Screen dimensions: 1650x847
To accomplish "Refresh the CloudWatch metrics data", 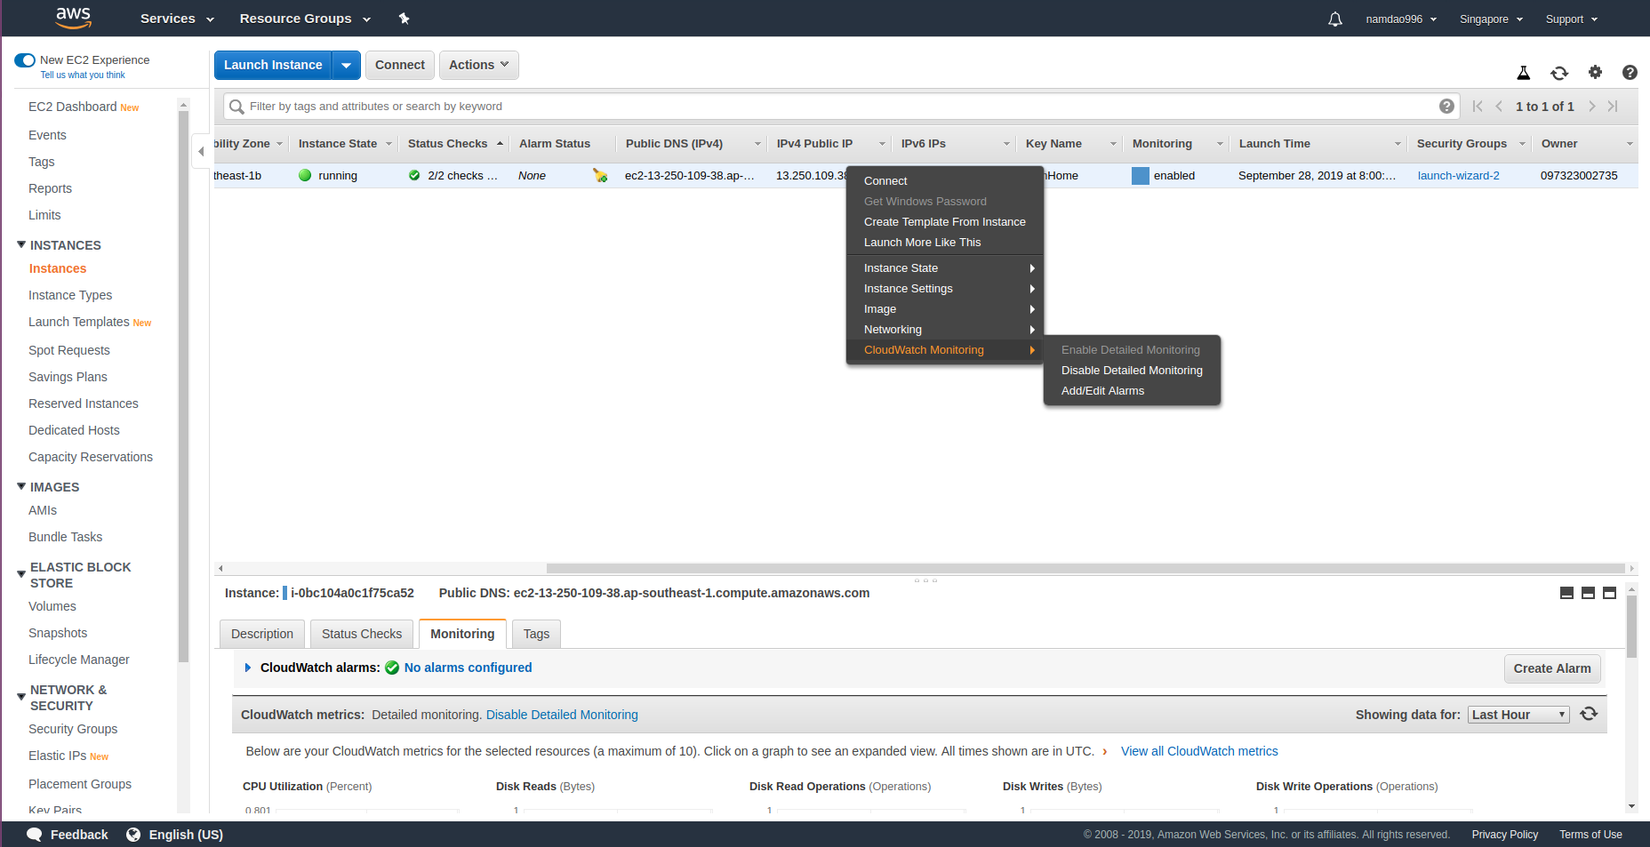I will pyautogui.click(x=1589, y=714).
